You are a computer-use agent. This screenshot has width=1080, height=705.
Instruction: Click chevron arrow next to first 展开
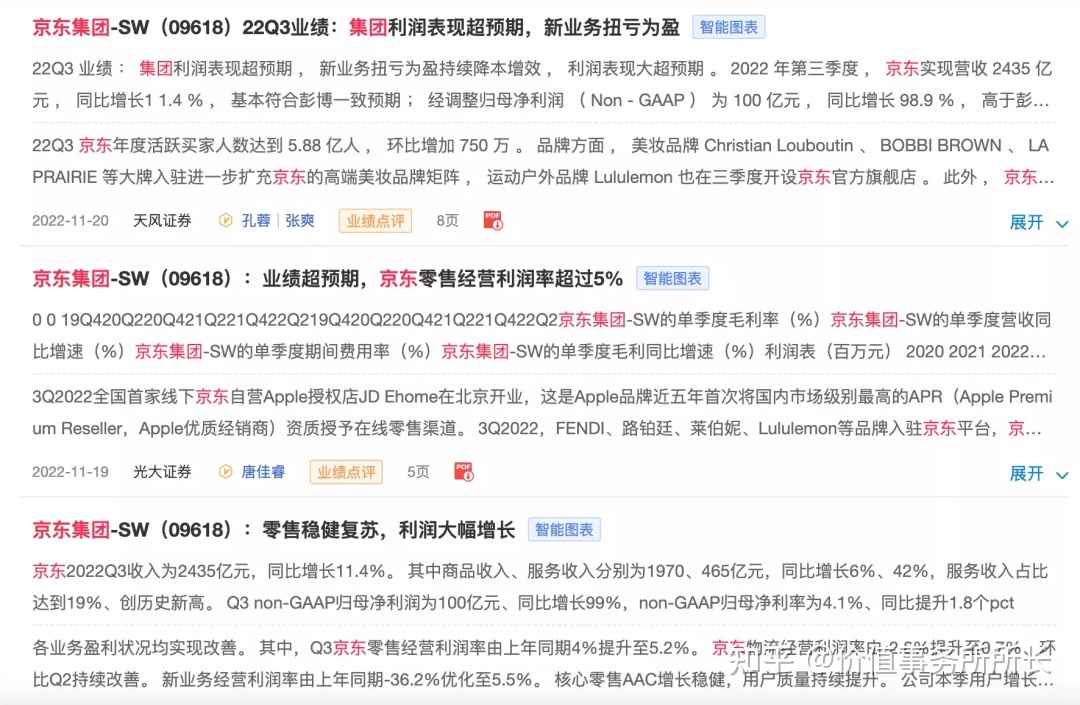coord(1062,223)
